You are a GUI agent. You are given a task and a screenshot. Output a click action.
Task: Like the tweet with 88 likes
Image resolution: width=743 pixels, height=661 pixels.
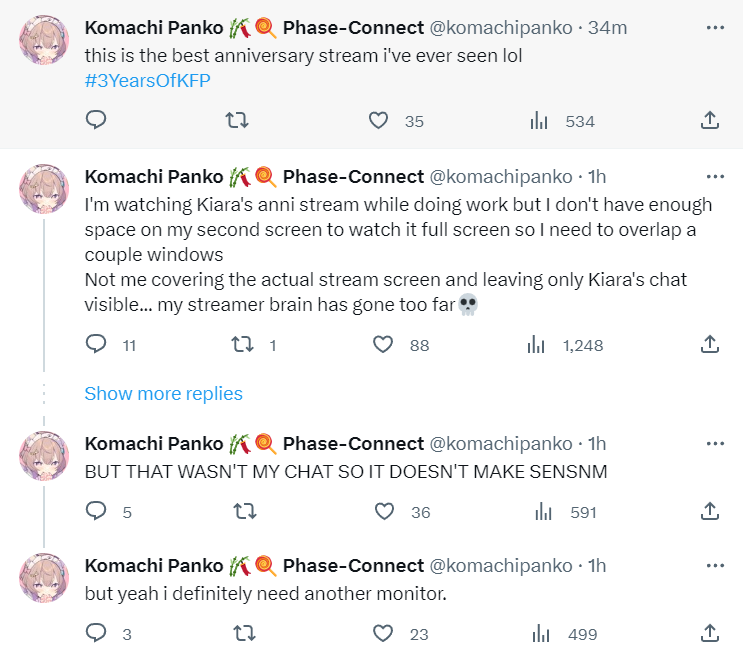pyautogui.click(x=382, y=345)
